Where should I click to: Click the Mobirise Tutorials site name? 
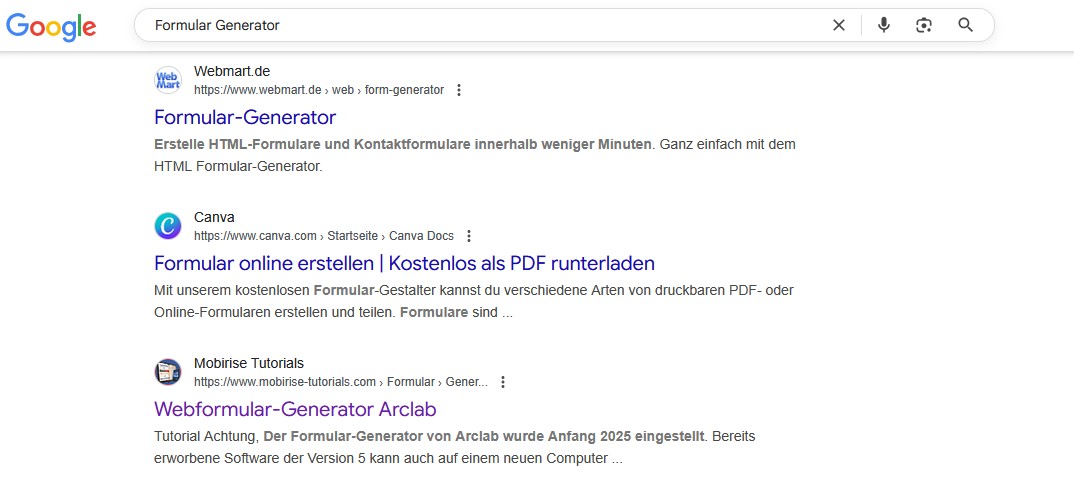click(x=249, y=363)
